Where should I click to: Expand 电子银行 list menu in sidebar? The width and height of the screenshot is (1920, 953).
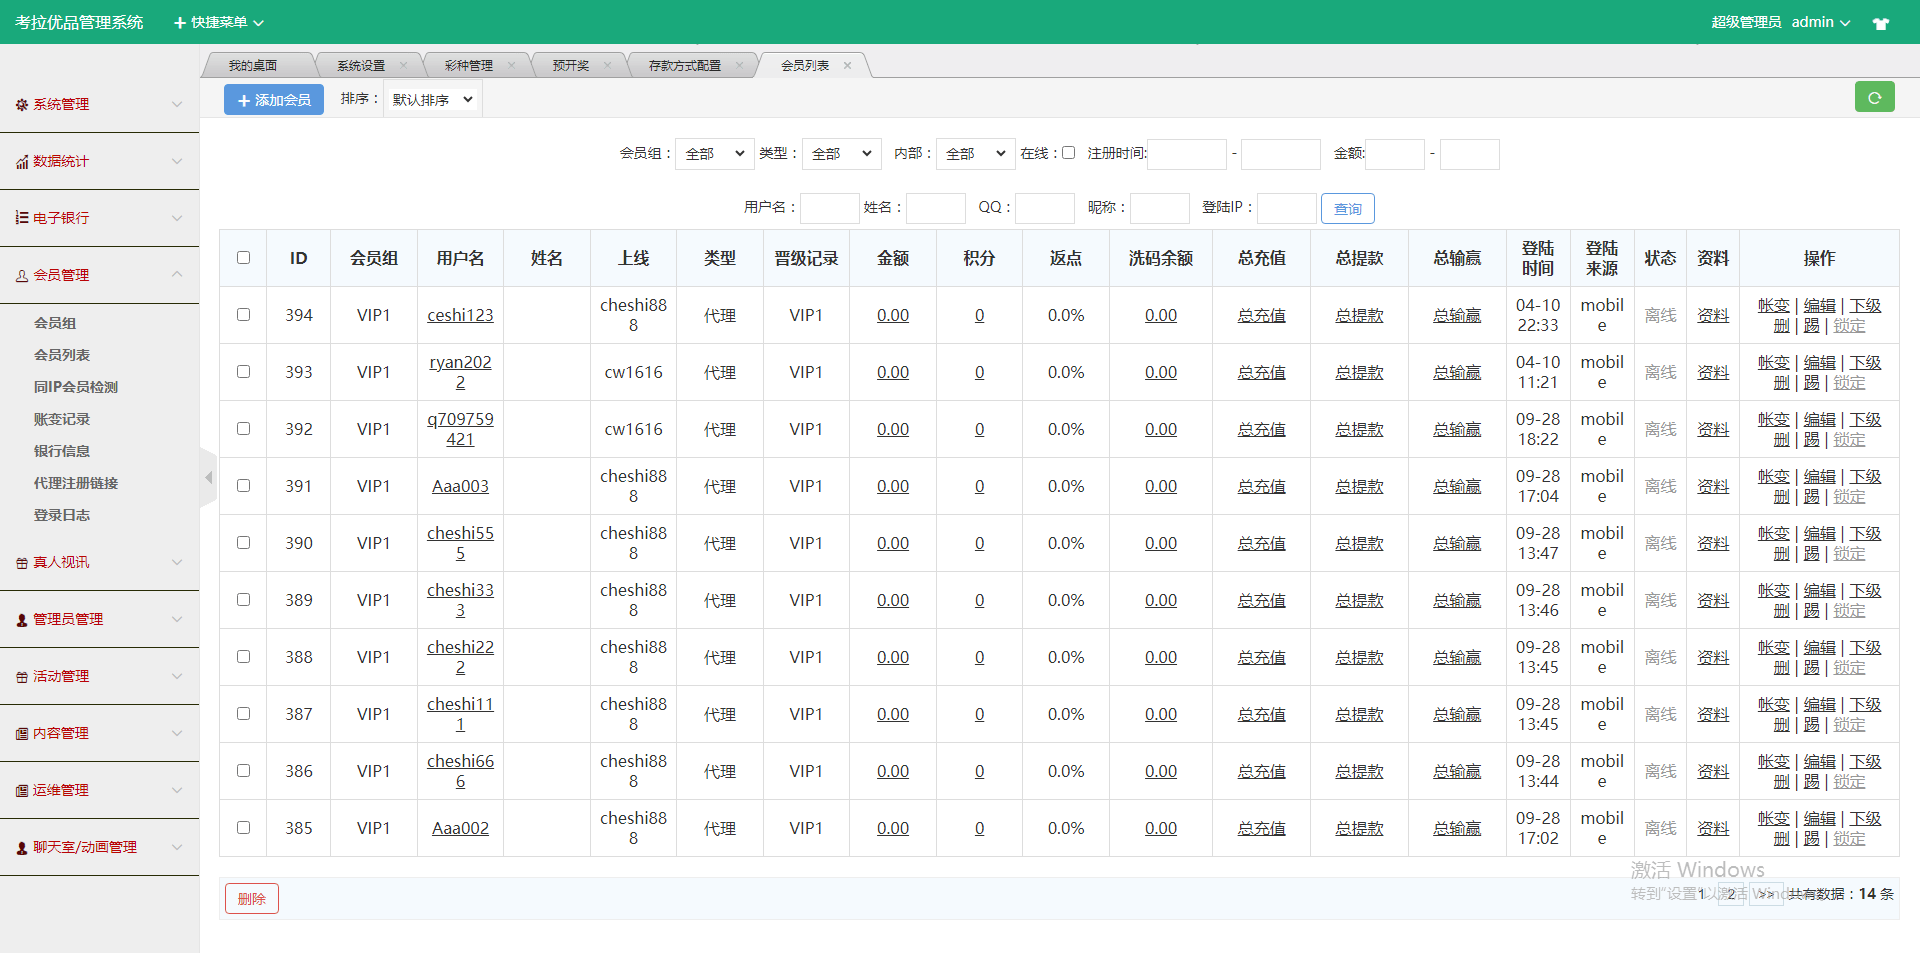point(98,218)
